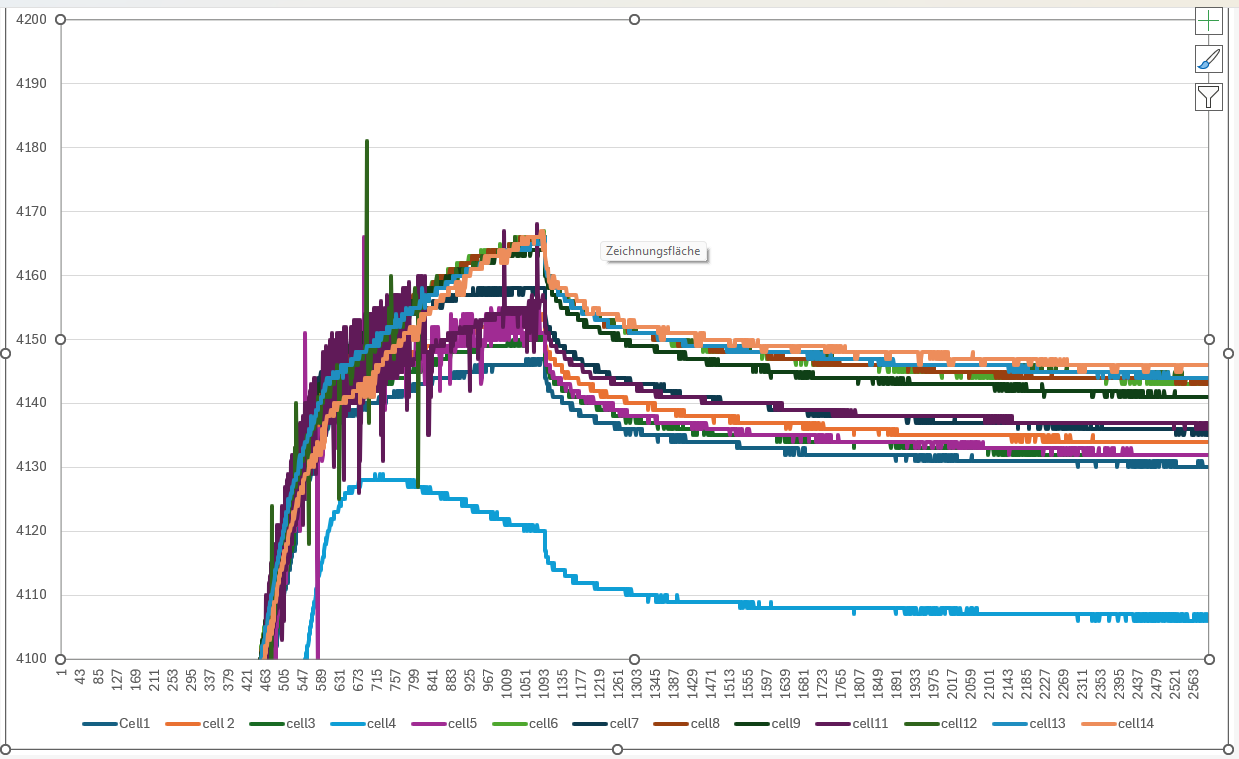
Task: Click the 1093 horizontal axis label
Action: click(545, 682)
